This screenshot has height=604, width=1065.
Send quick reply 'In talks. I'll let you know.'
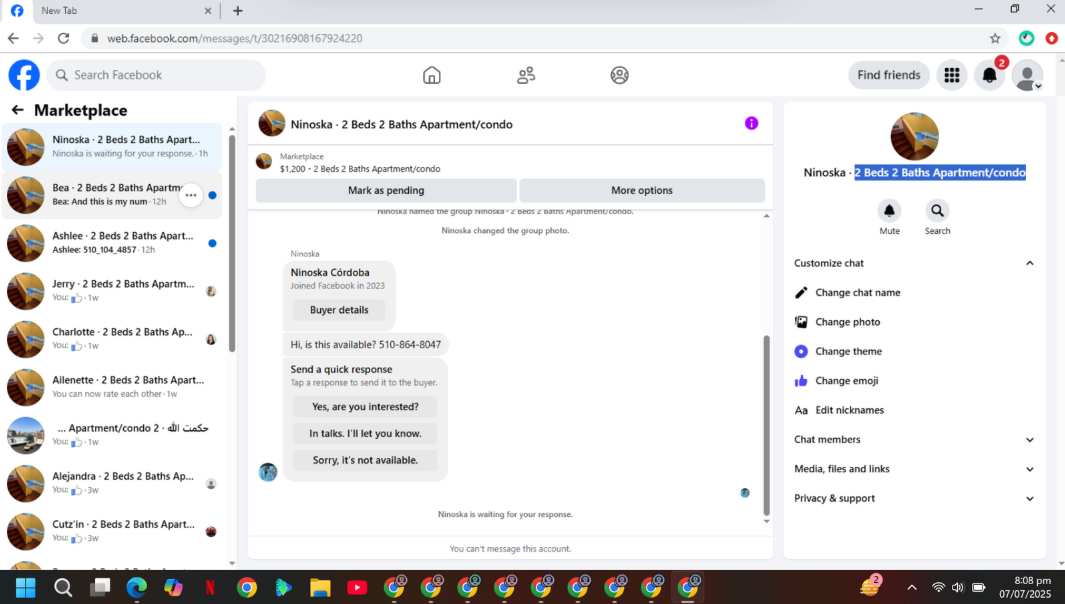coord(365,433)
